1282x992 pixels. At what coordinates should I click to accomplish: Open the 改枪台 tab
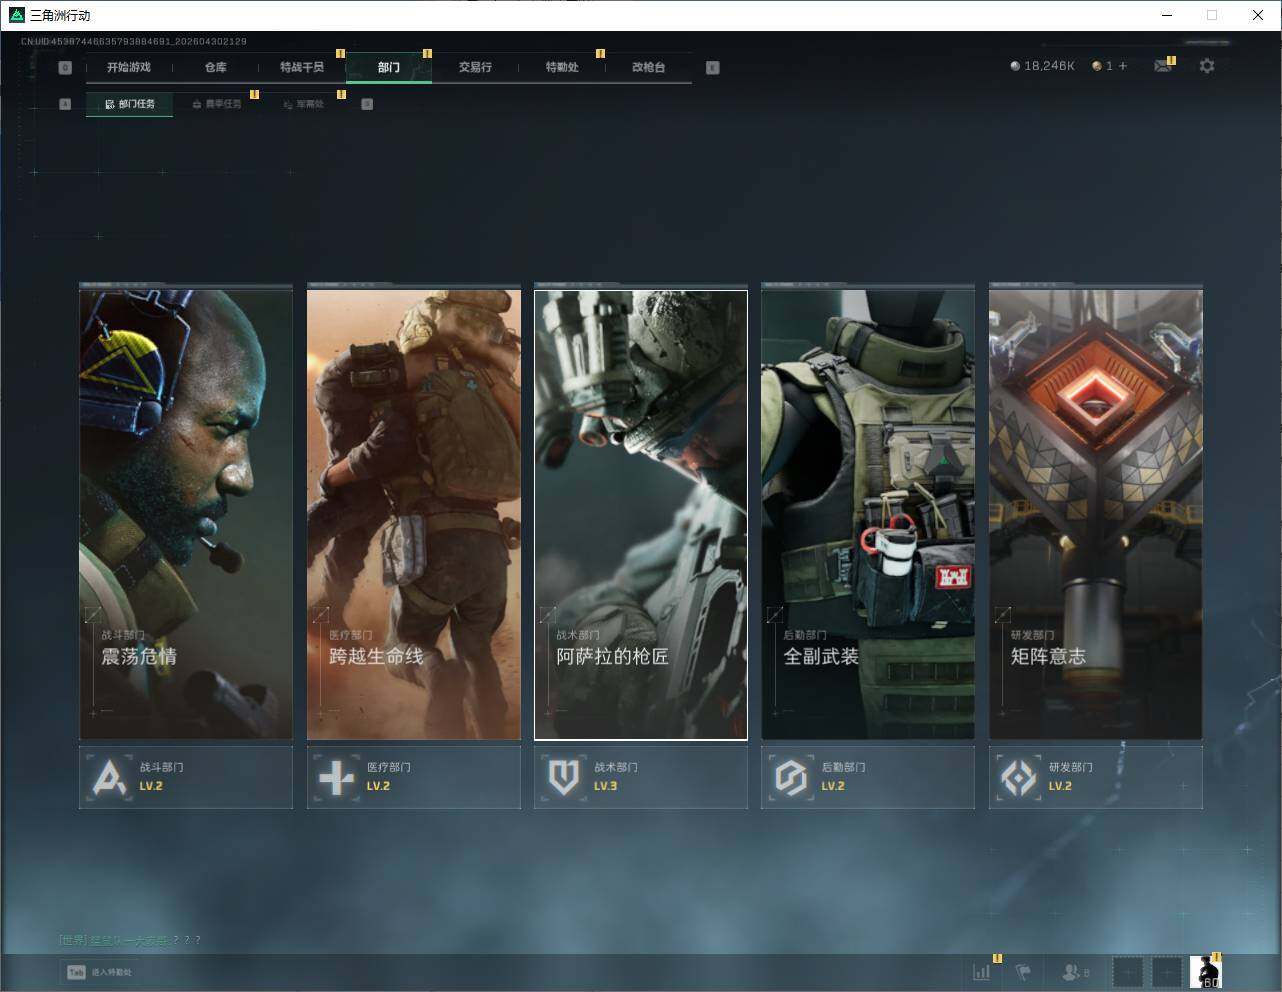pyautogui.click(x=648, y=67)
